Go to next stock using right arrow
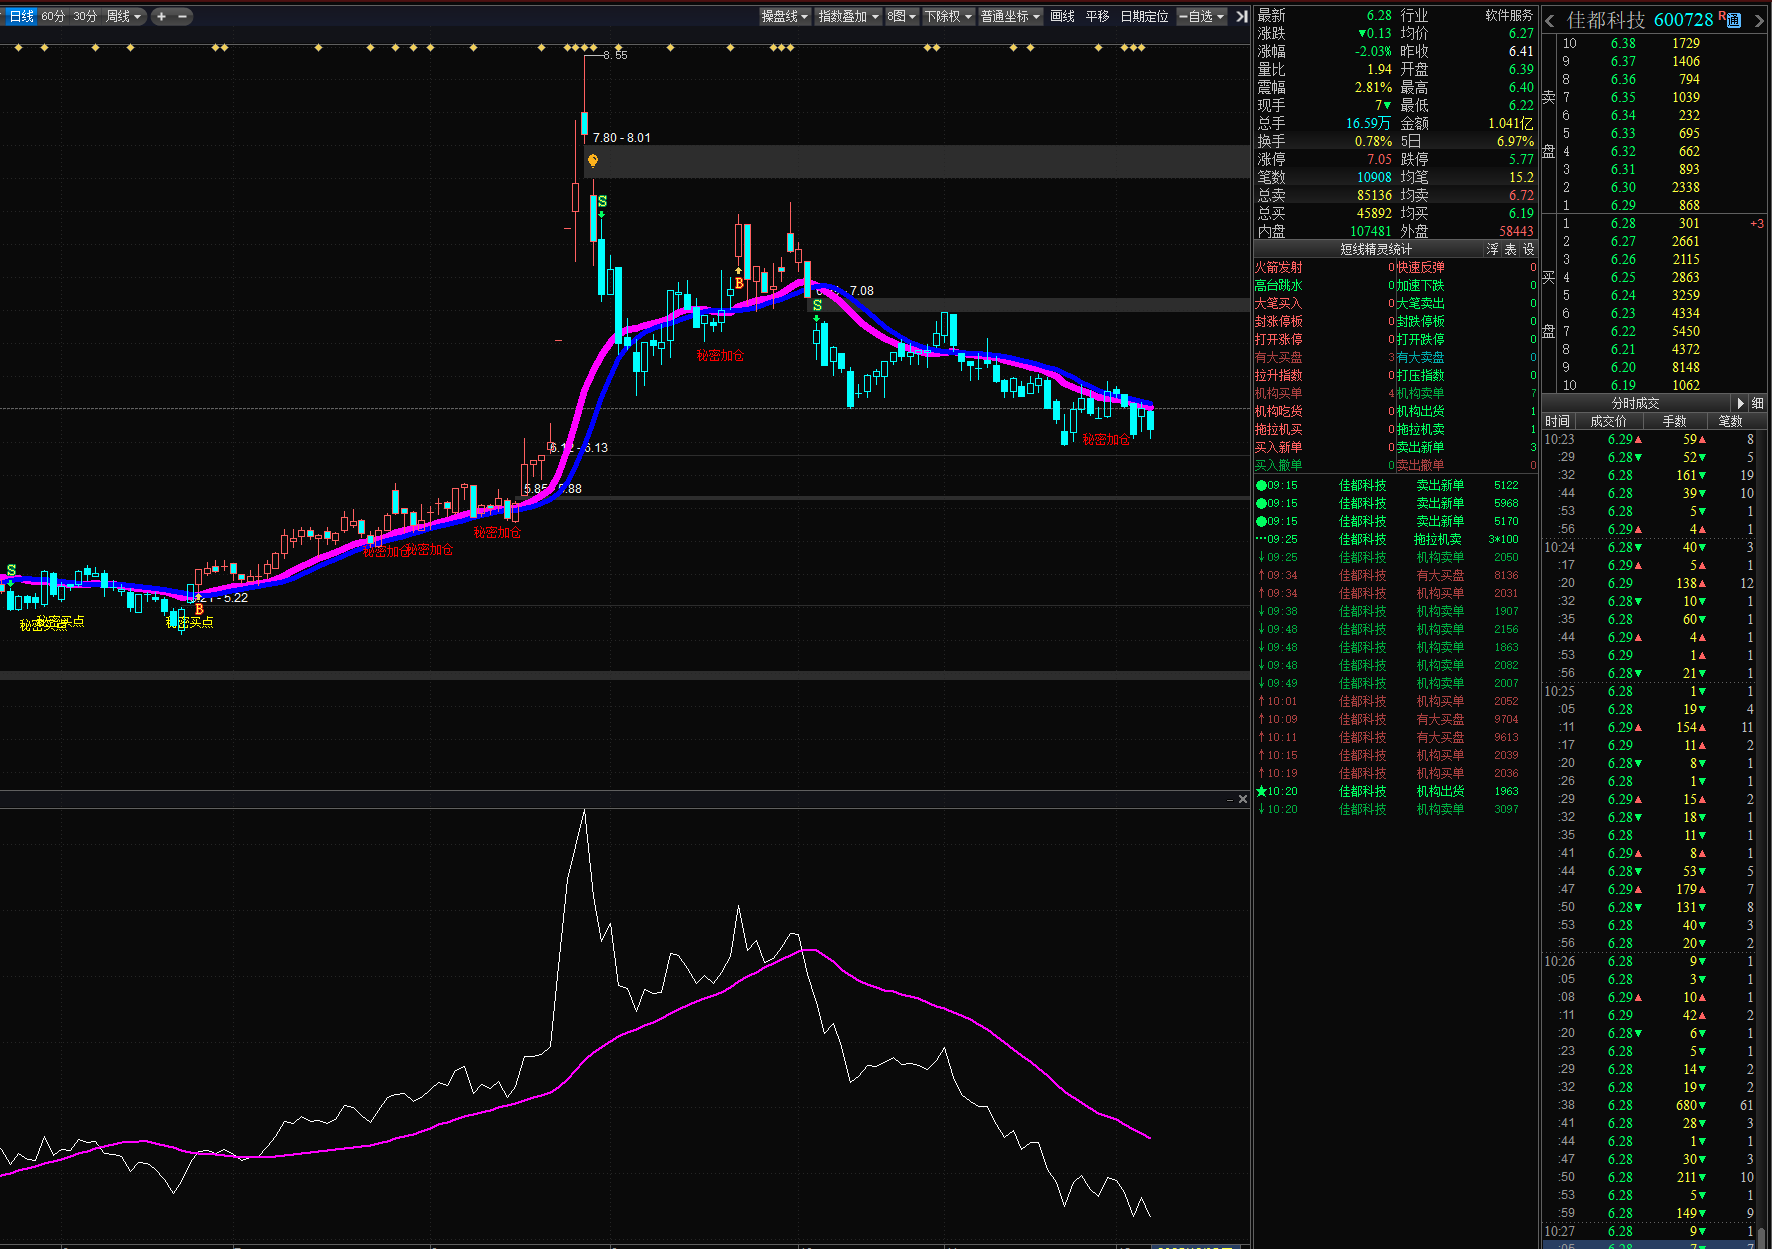 [x=1759, y=21]
